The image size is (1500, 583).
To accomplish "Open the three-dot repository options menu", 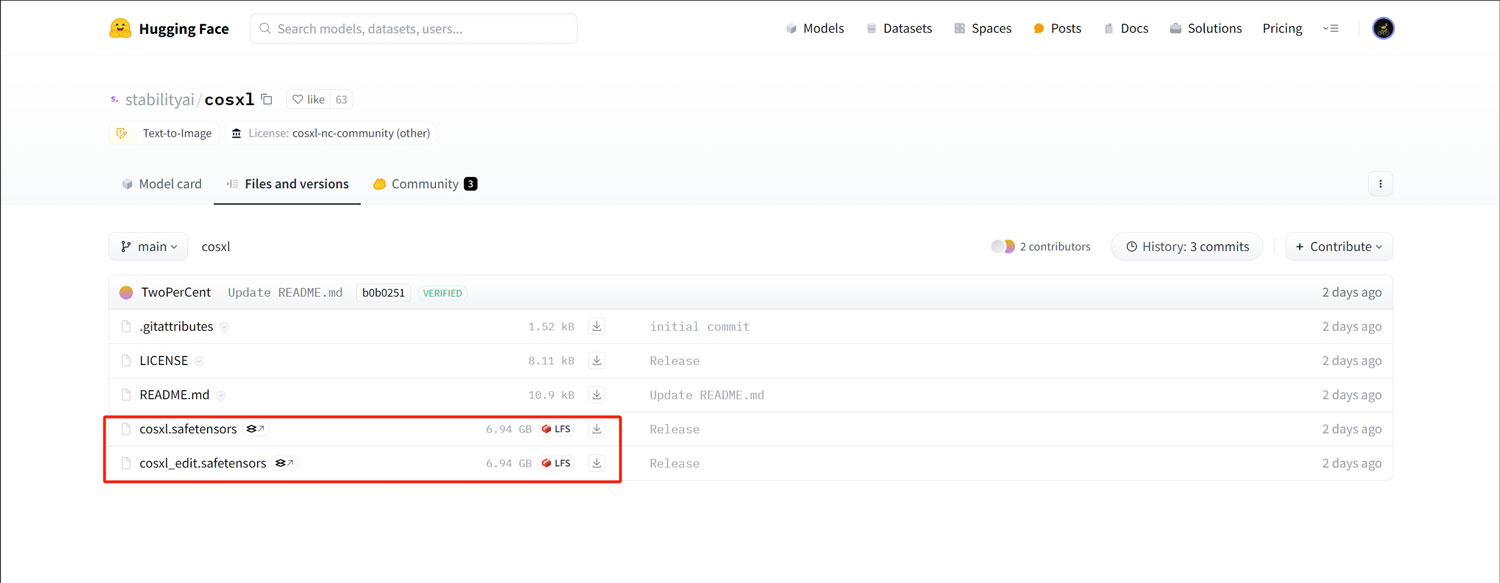I will 1380,184.
